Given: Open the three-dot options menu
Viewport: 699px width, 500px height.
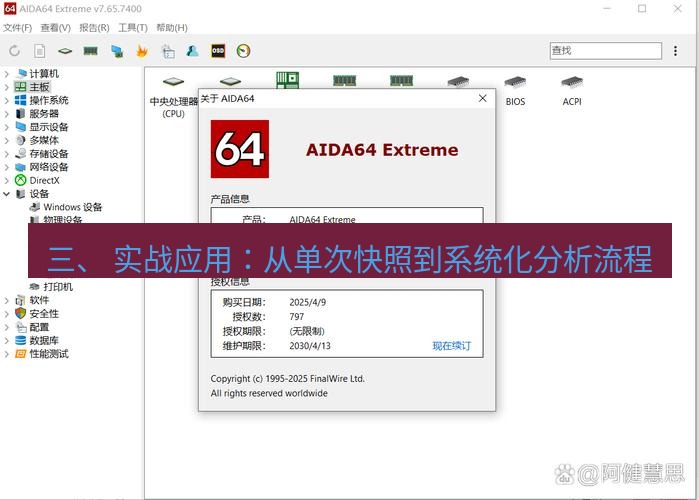Looking at the screenshot, I should [675, 51].
